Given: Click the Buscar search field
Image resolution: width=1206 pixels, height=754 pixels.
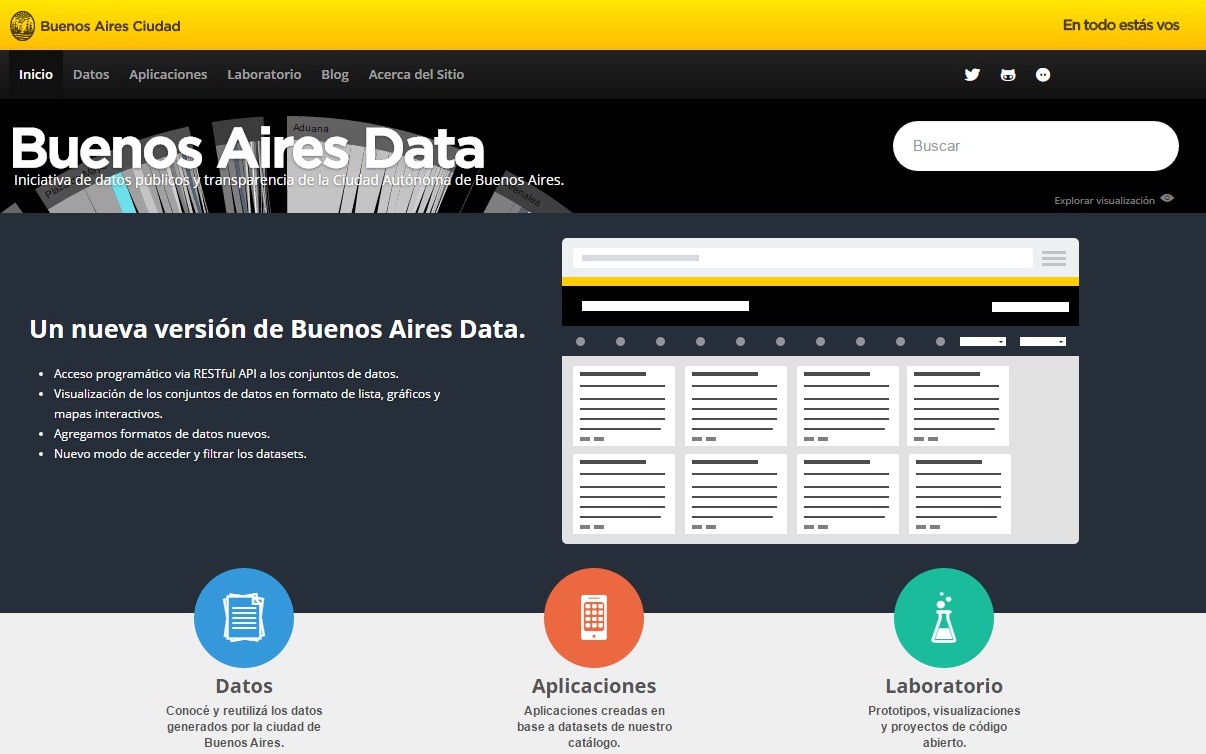Looking at the screenshot, I should coord(1036,146).
